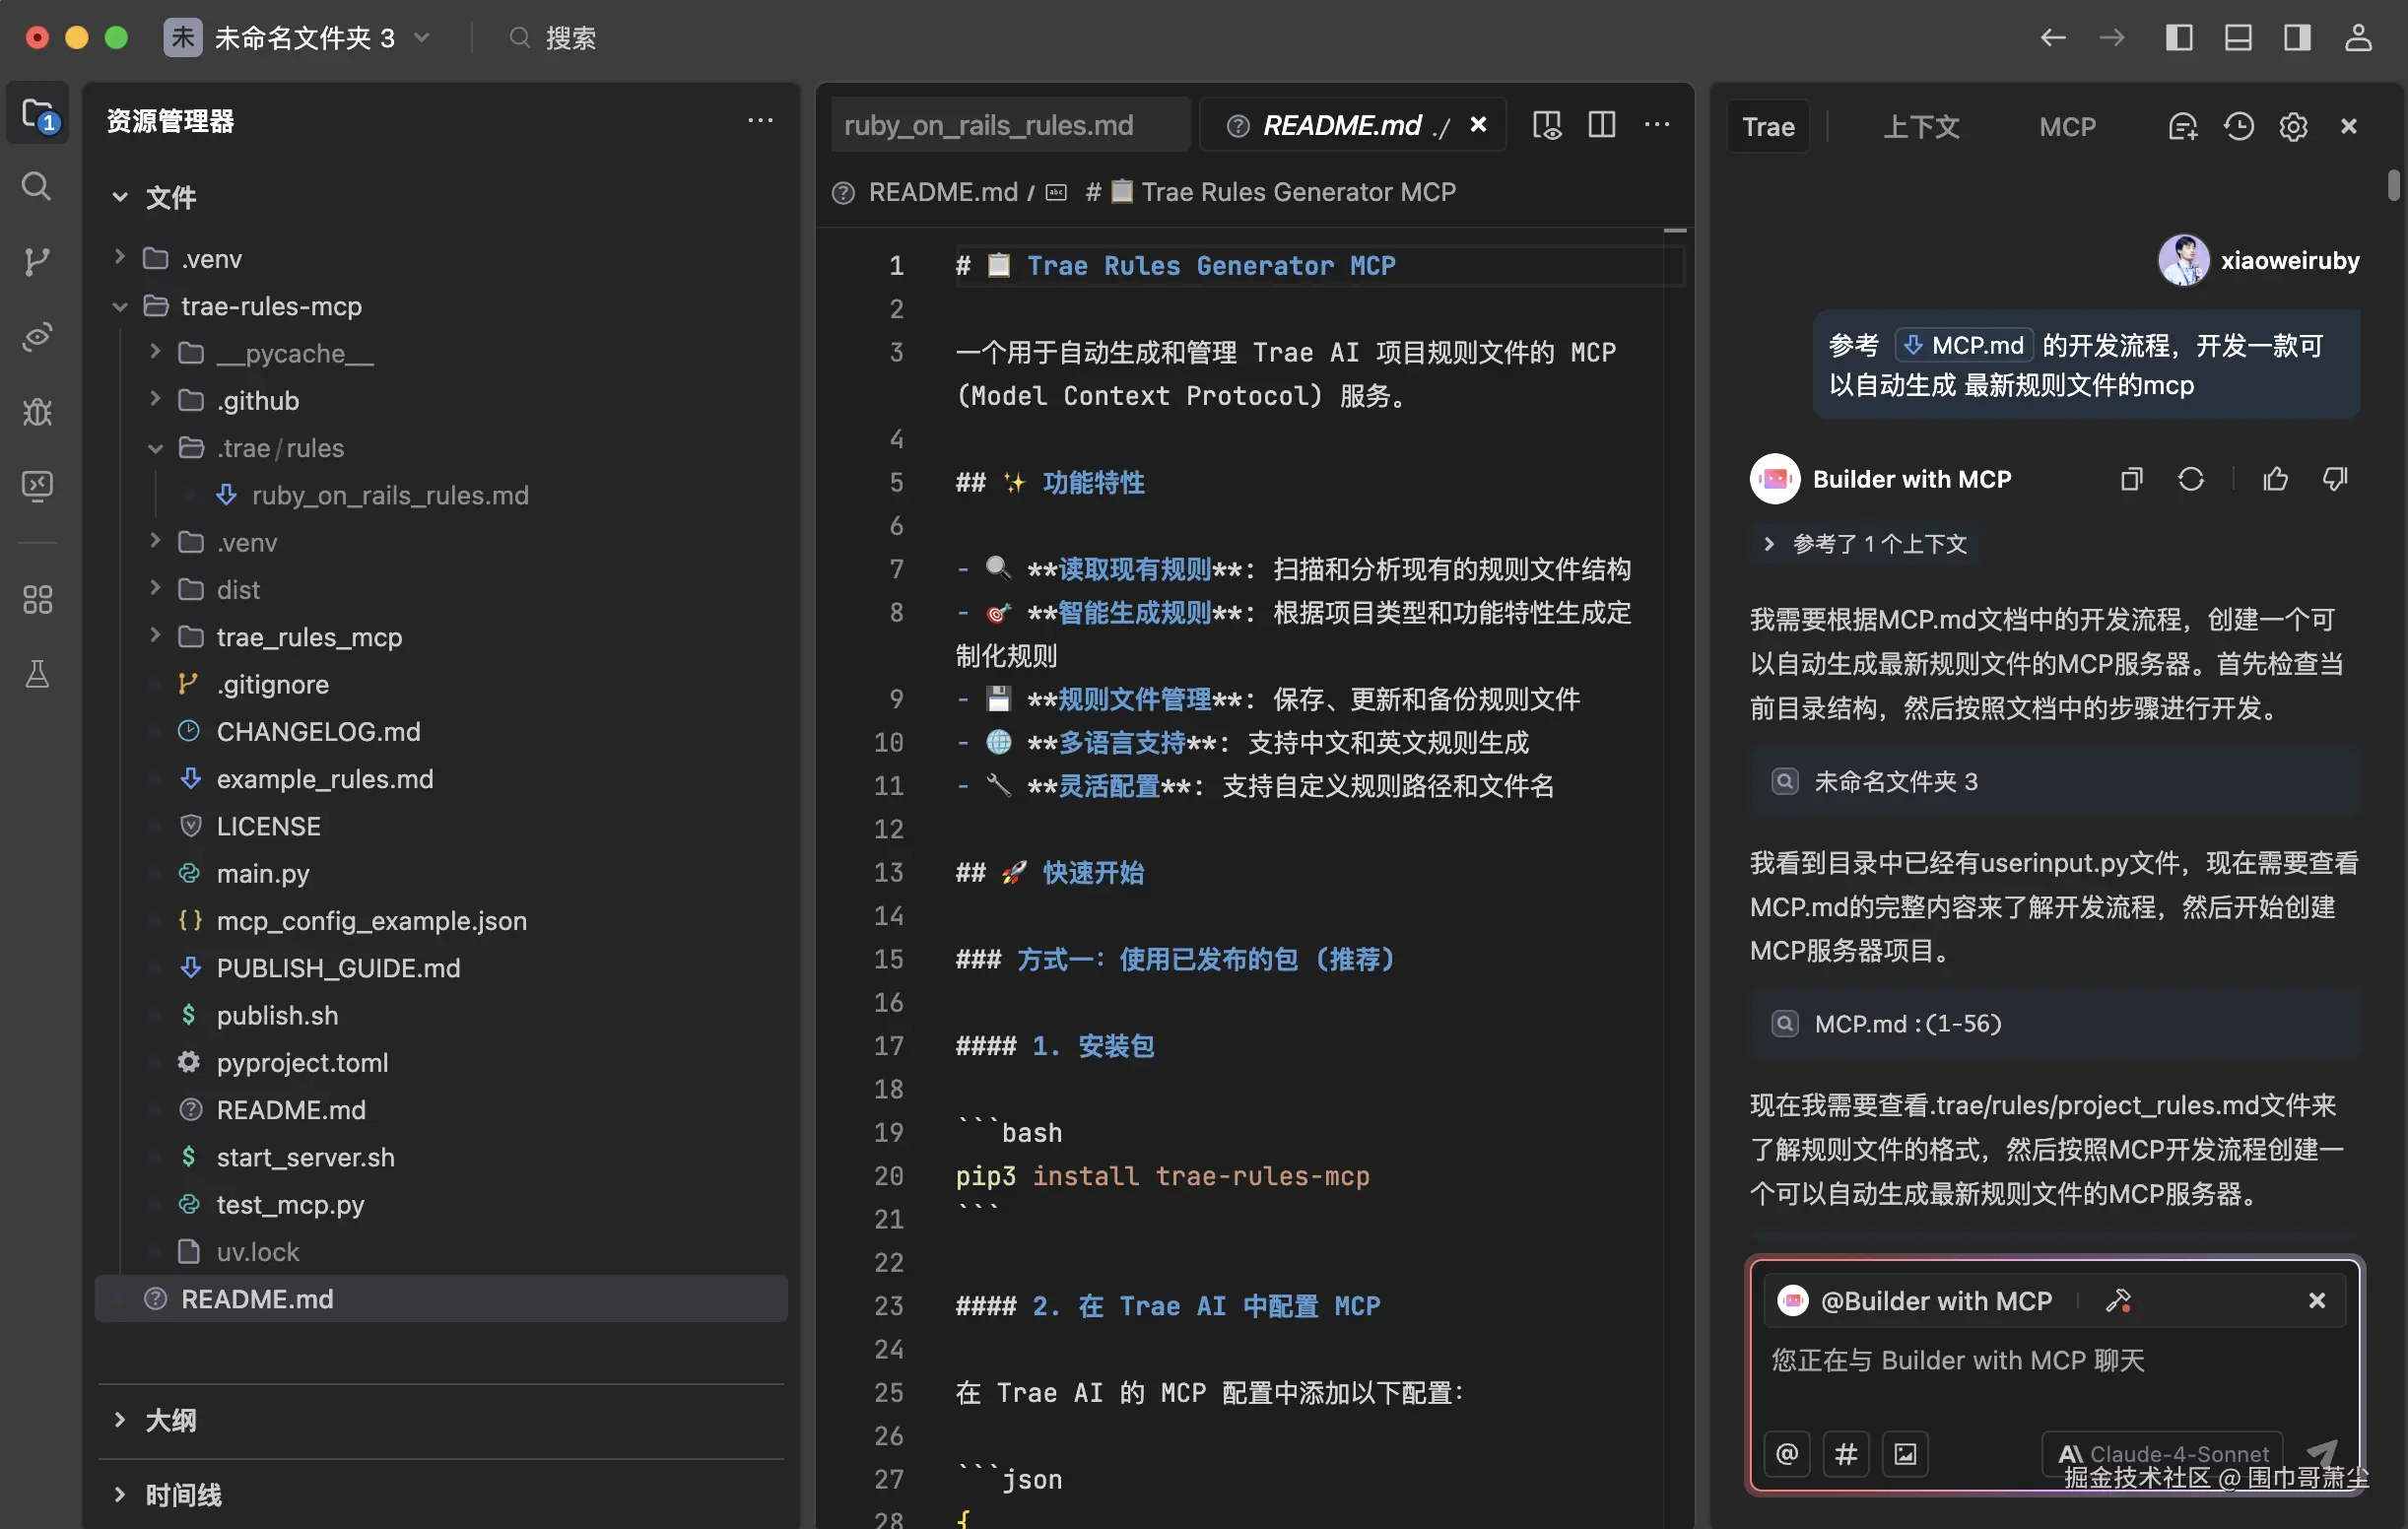The height and width of the screenshot is (1529, 2408).
Task: Click the README.md breadcrumb segment
Action: point(942,191)
